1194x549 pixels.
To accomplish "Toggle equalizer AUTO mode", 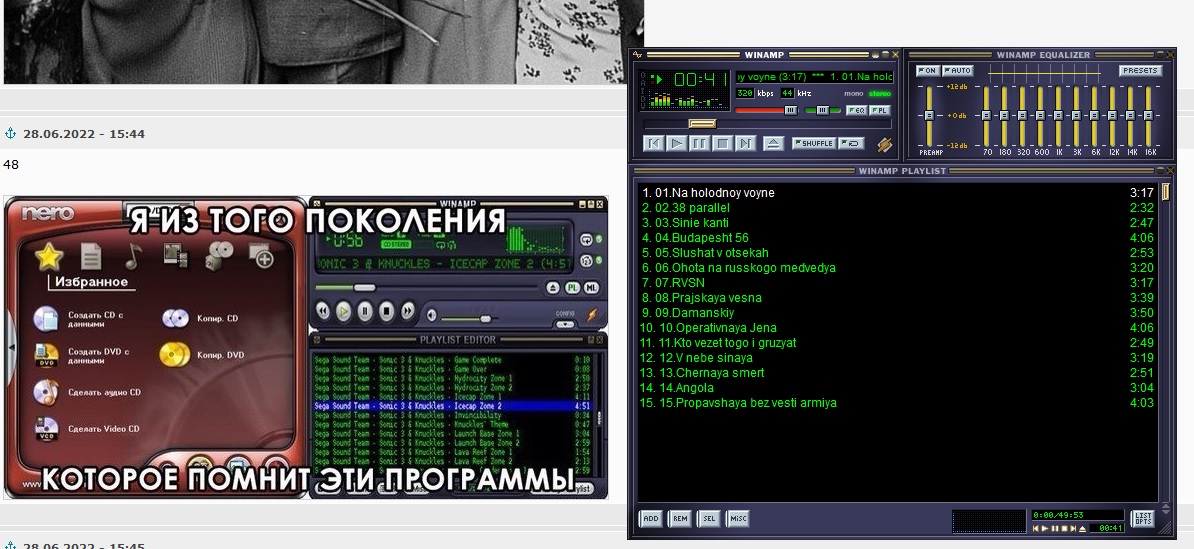I will [x=958, y=71].
